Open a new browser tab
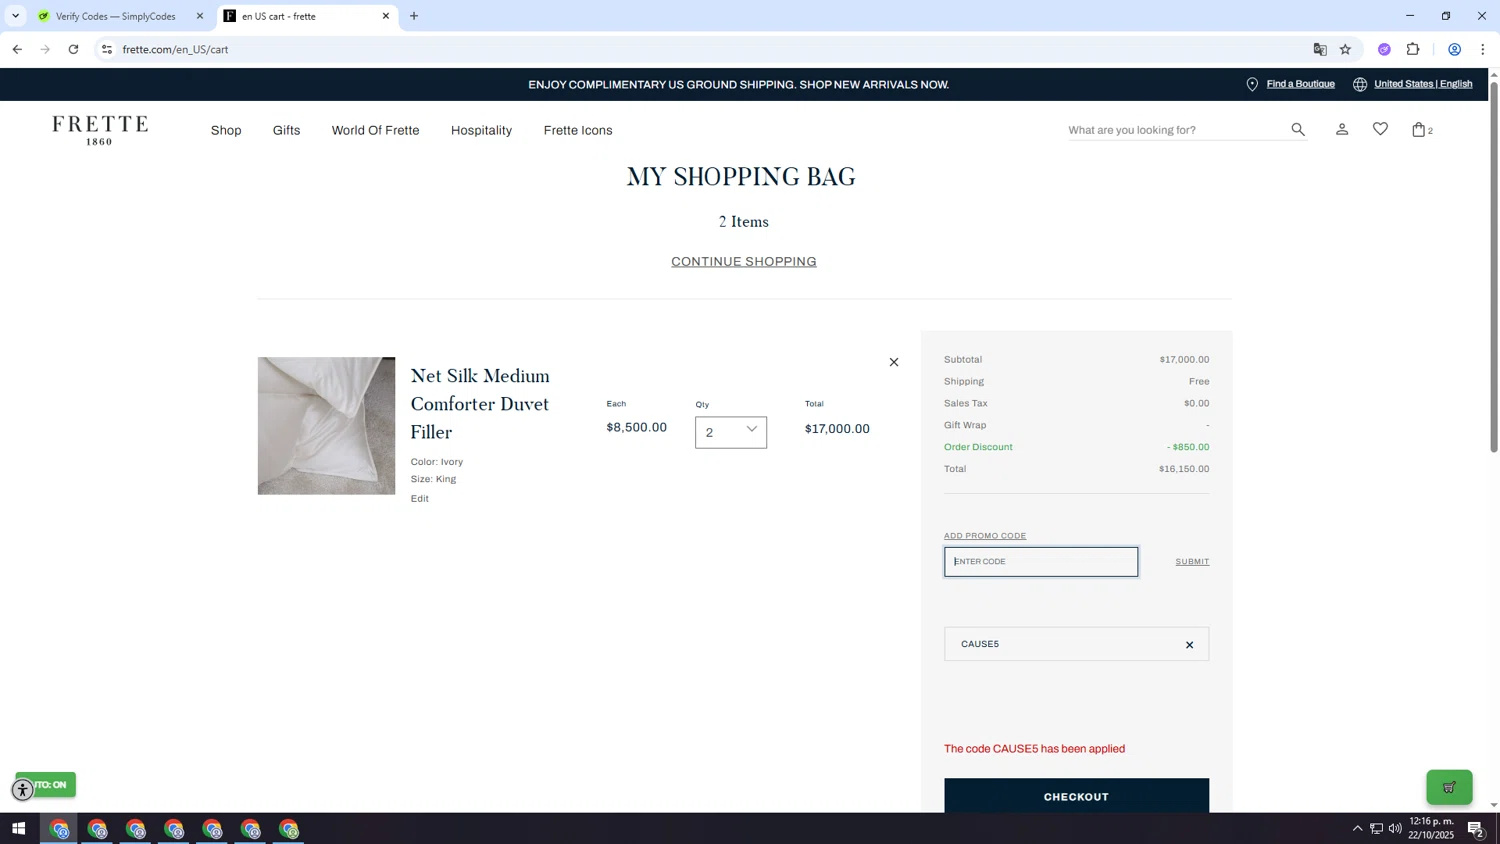Image resolution: width=1500 pixels, height=844 pixels. point(414,16)
